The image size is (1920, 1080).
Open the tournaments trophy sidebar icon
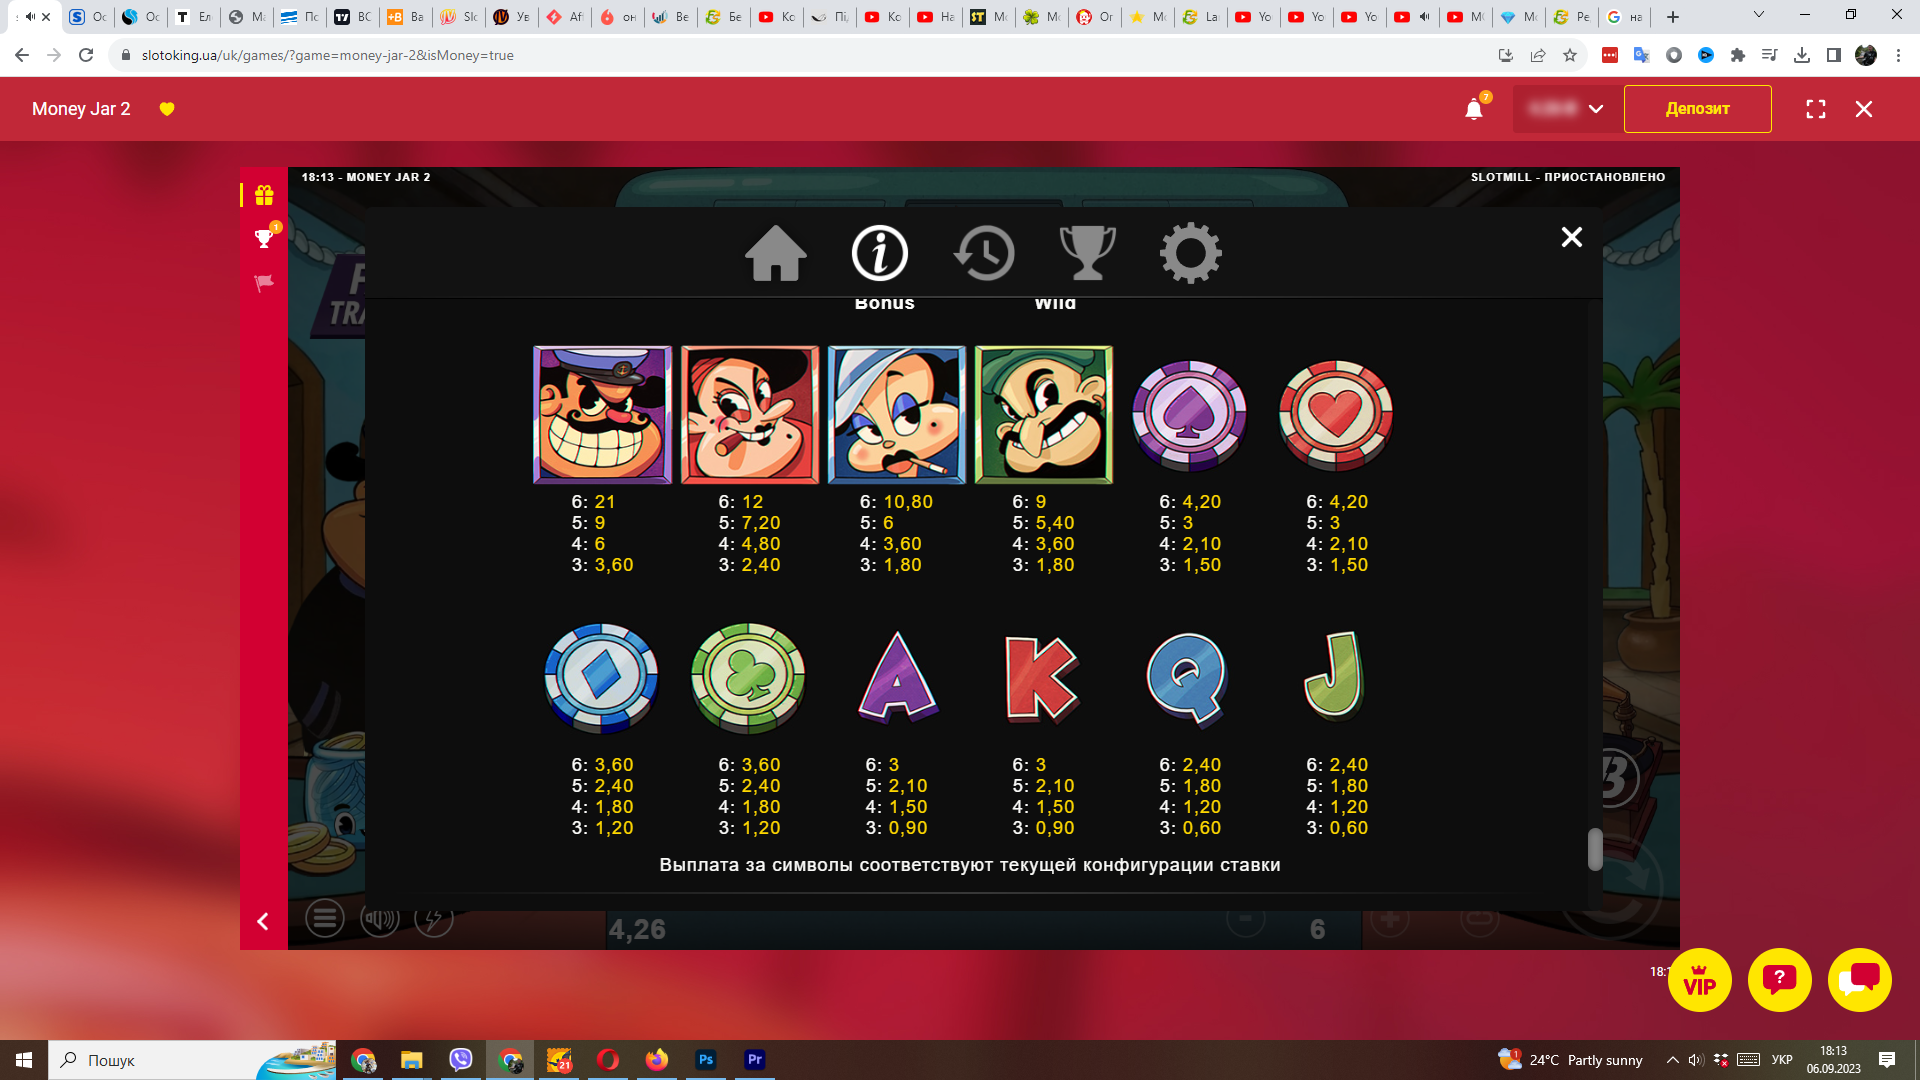(264, 239)
